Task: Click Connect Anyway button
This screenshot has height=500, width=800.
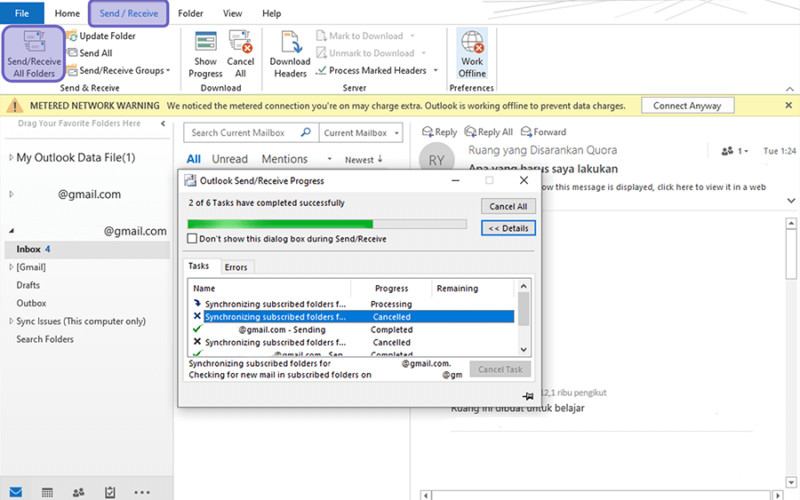Action: (687, 106)
